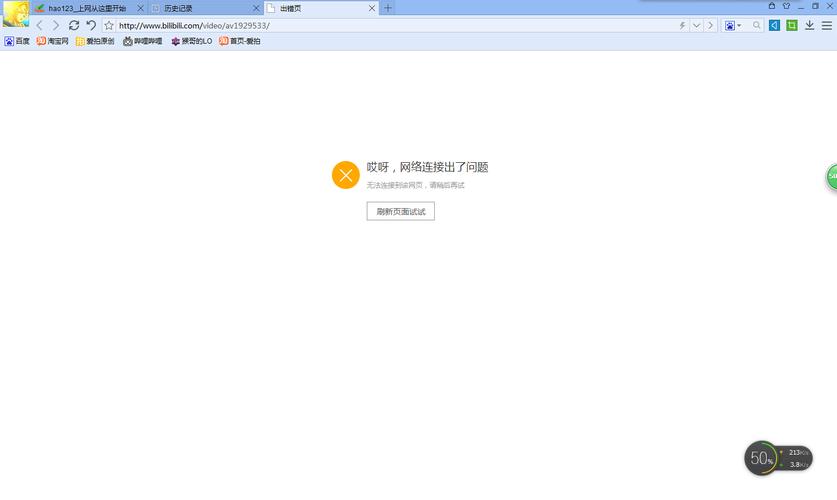
Task: Click the browser forward arrow
Action: point(56,25)
